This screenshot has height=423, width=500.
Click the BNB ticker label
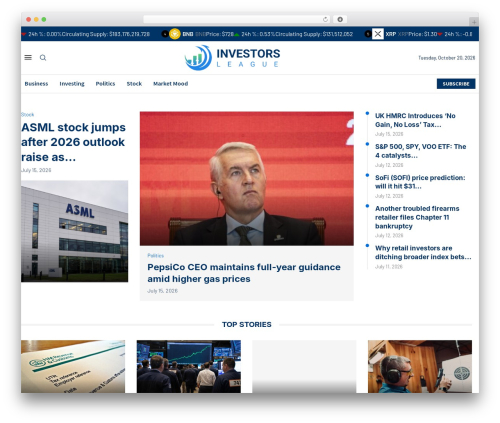coord(188,34)
